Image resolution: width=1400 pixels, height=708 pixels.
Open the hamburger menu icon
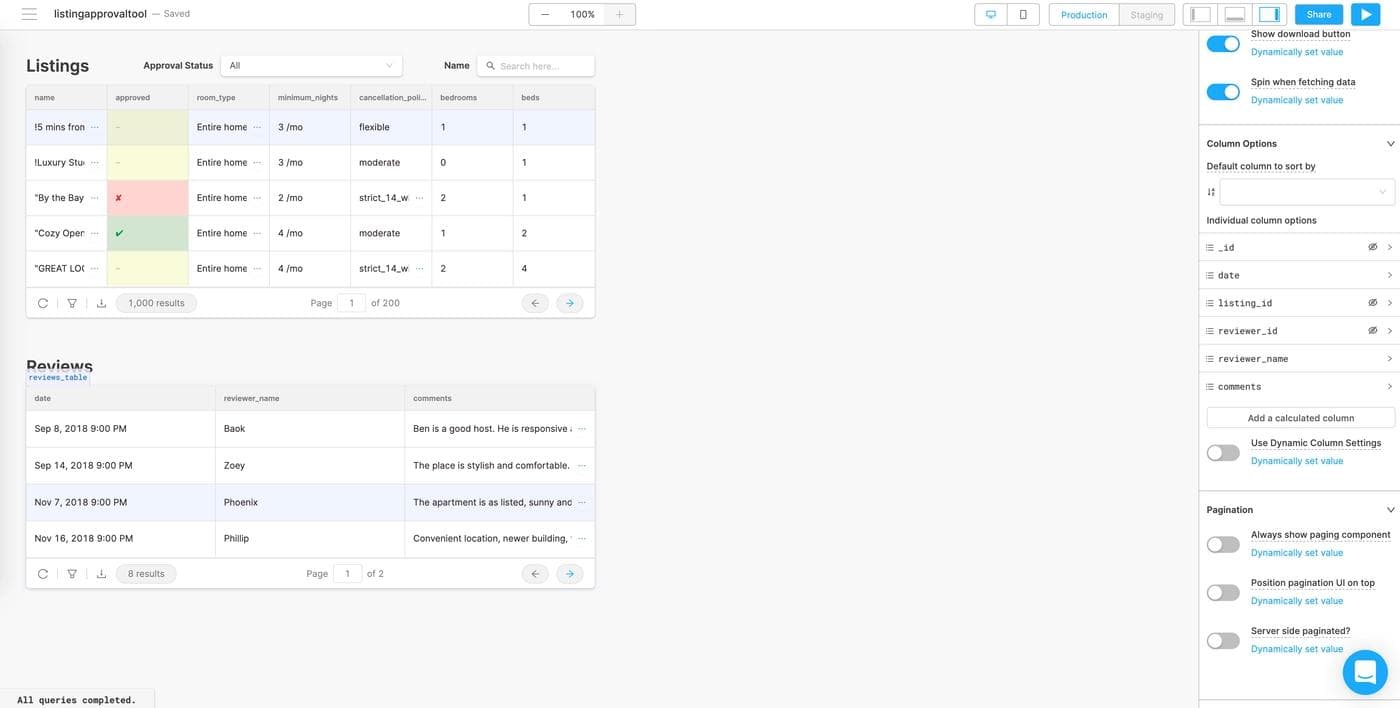coord(29,14)
